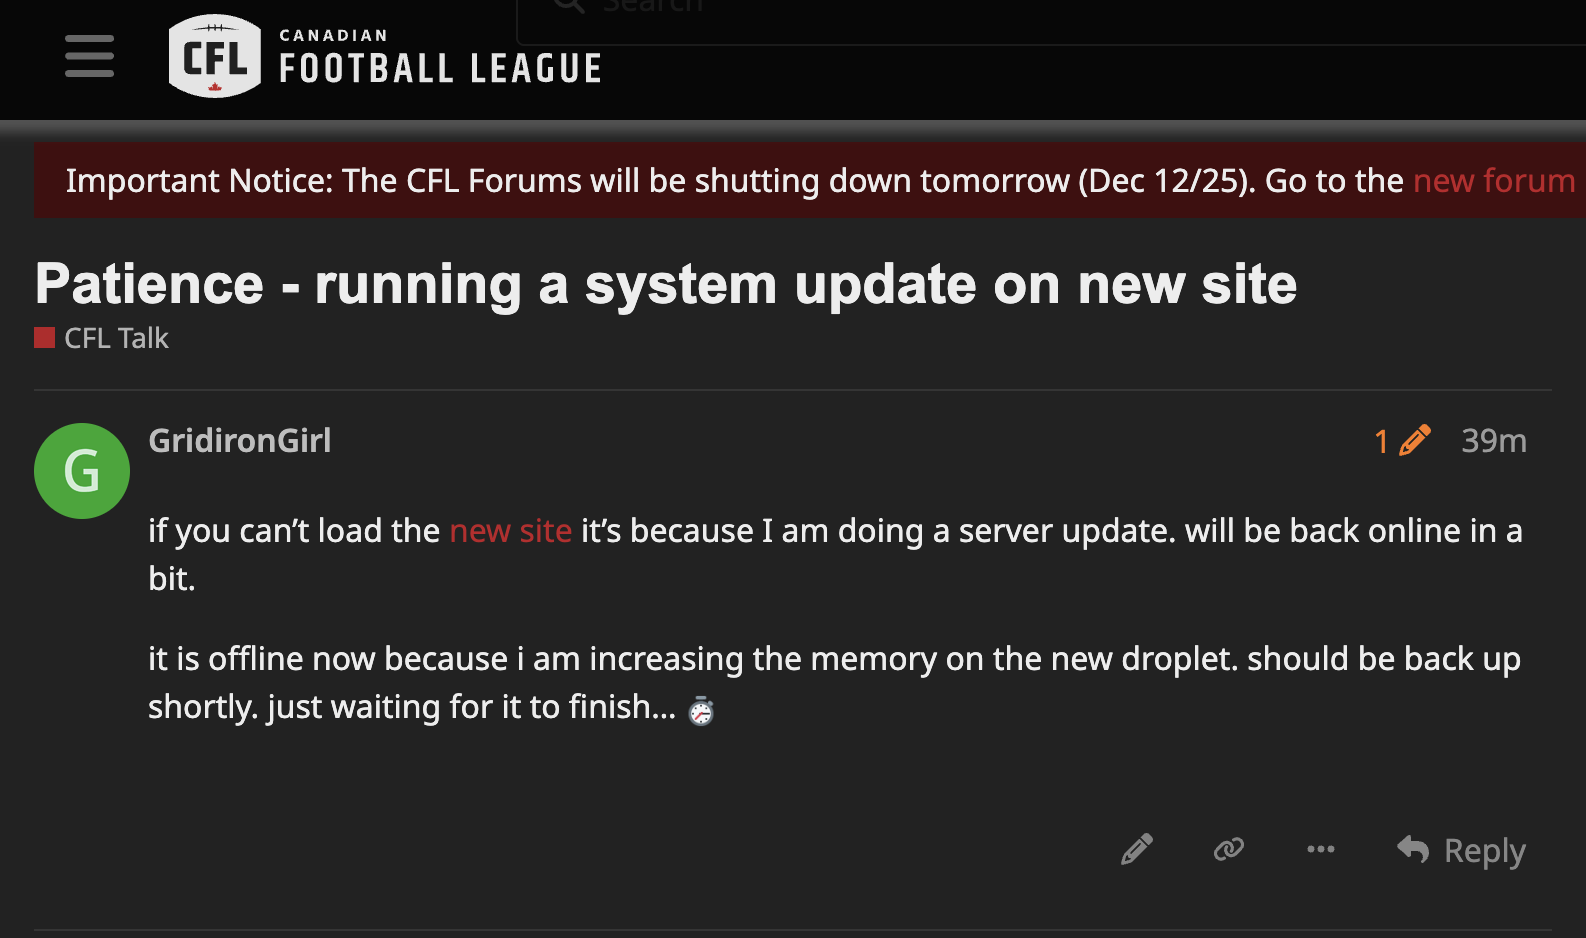1586x938 pixels.
Task: Click the topic title heading
Action: pos(666,284)
